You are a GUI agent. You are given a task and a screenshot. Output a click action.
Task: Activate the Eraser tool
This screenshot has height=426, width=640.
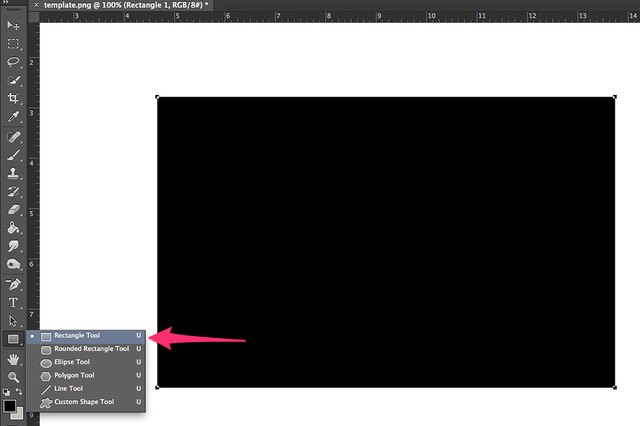[13, 210]
